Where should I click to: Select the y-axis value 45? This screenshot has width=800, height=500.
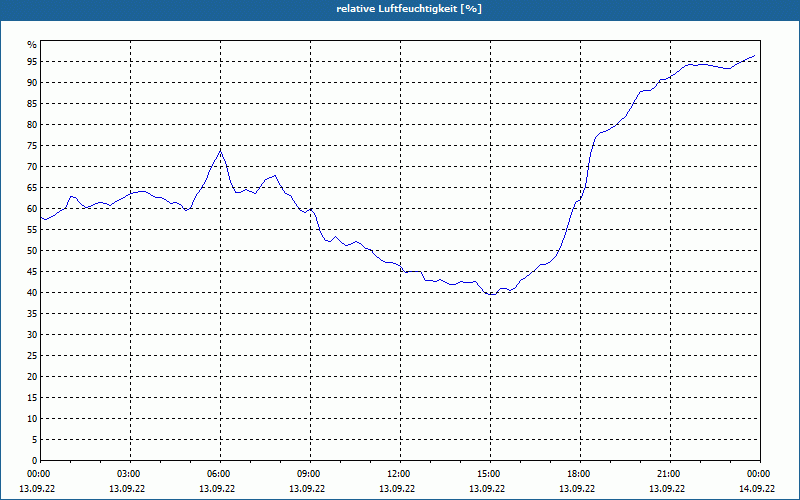click(32, 272)
